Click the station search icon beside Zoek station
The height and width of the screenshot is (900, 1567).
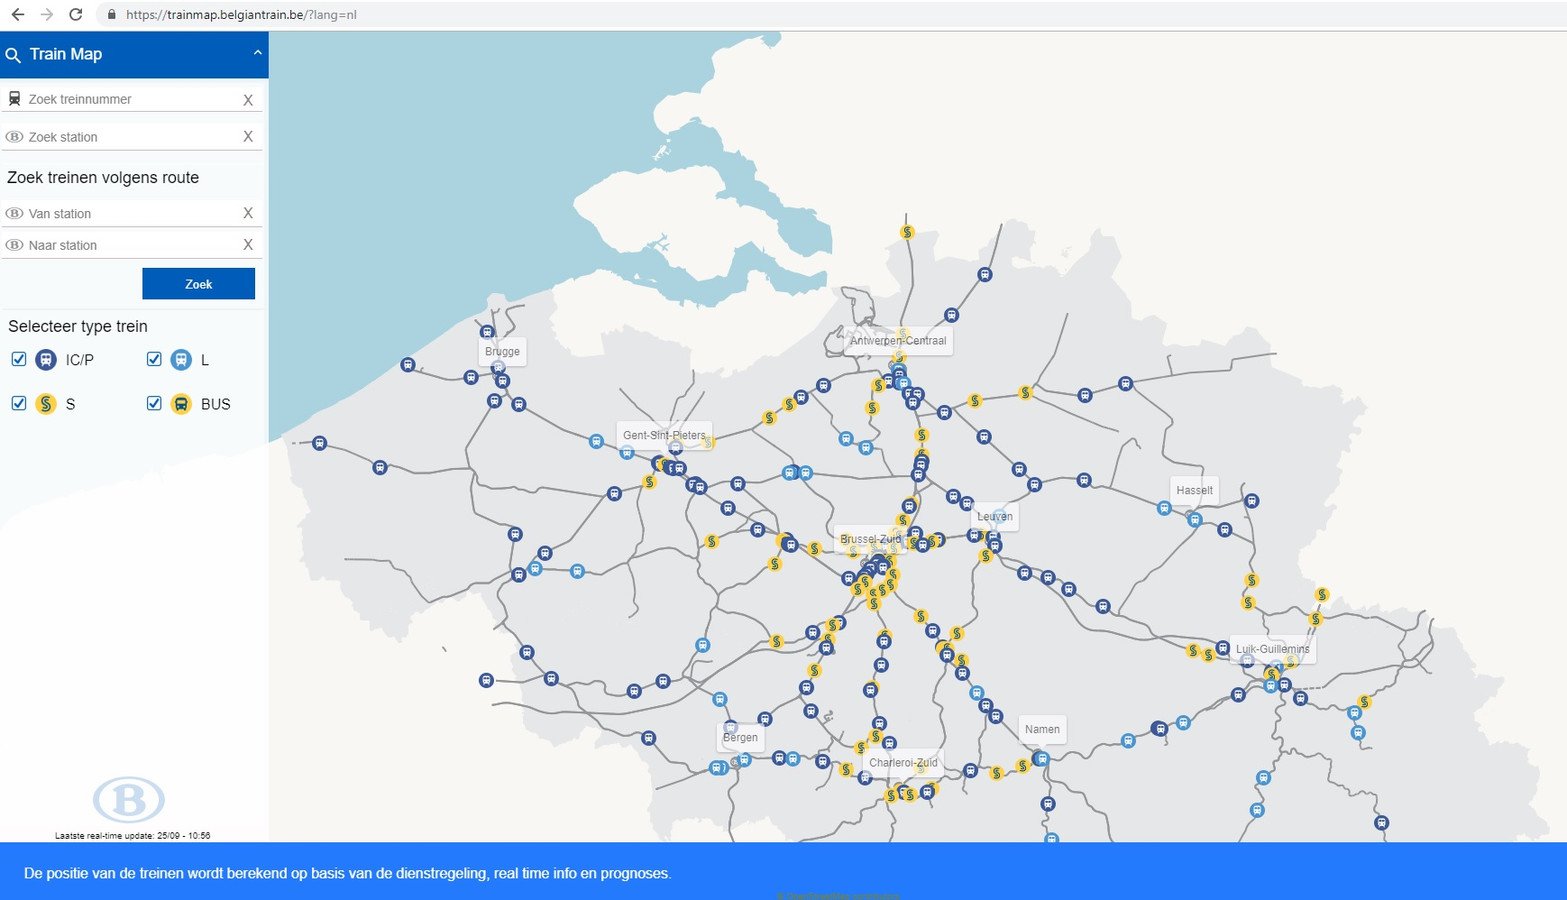[x=15, y=136]
